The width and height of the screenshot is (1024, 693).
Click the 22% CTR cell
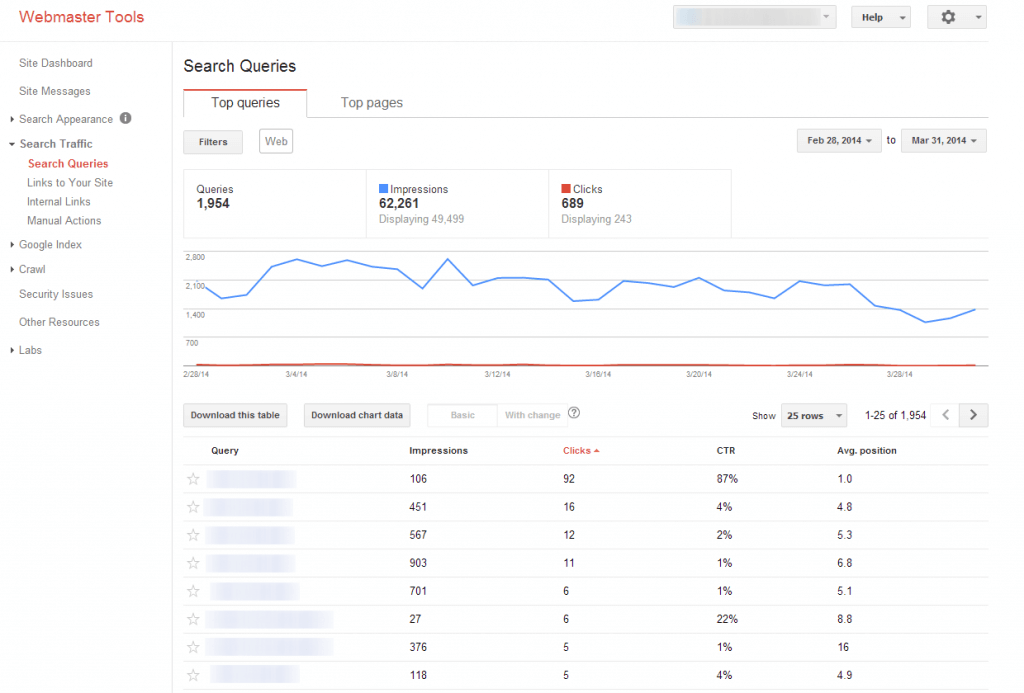727,619
